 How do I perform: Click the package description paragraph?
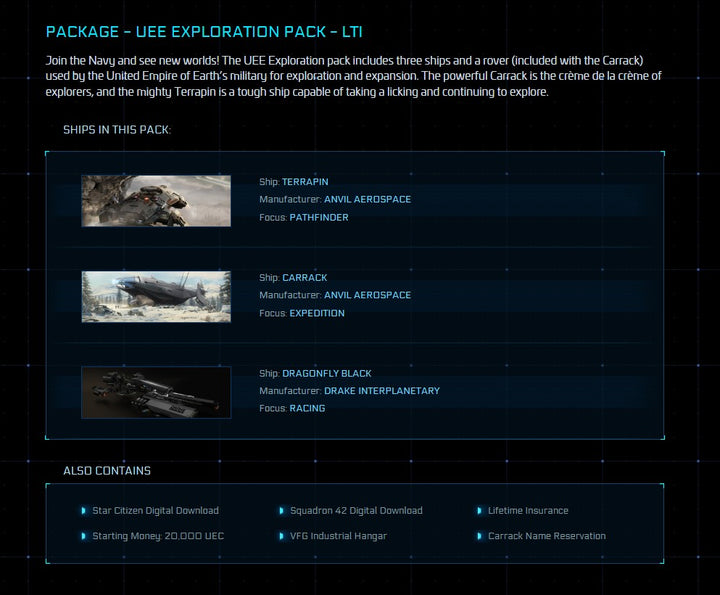click(354, 76)
